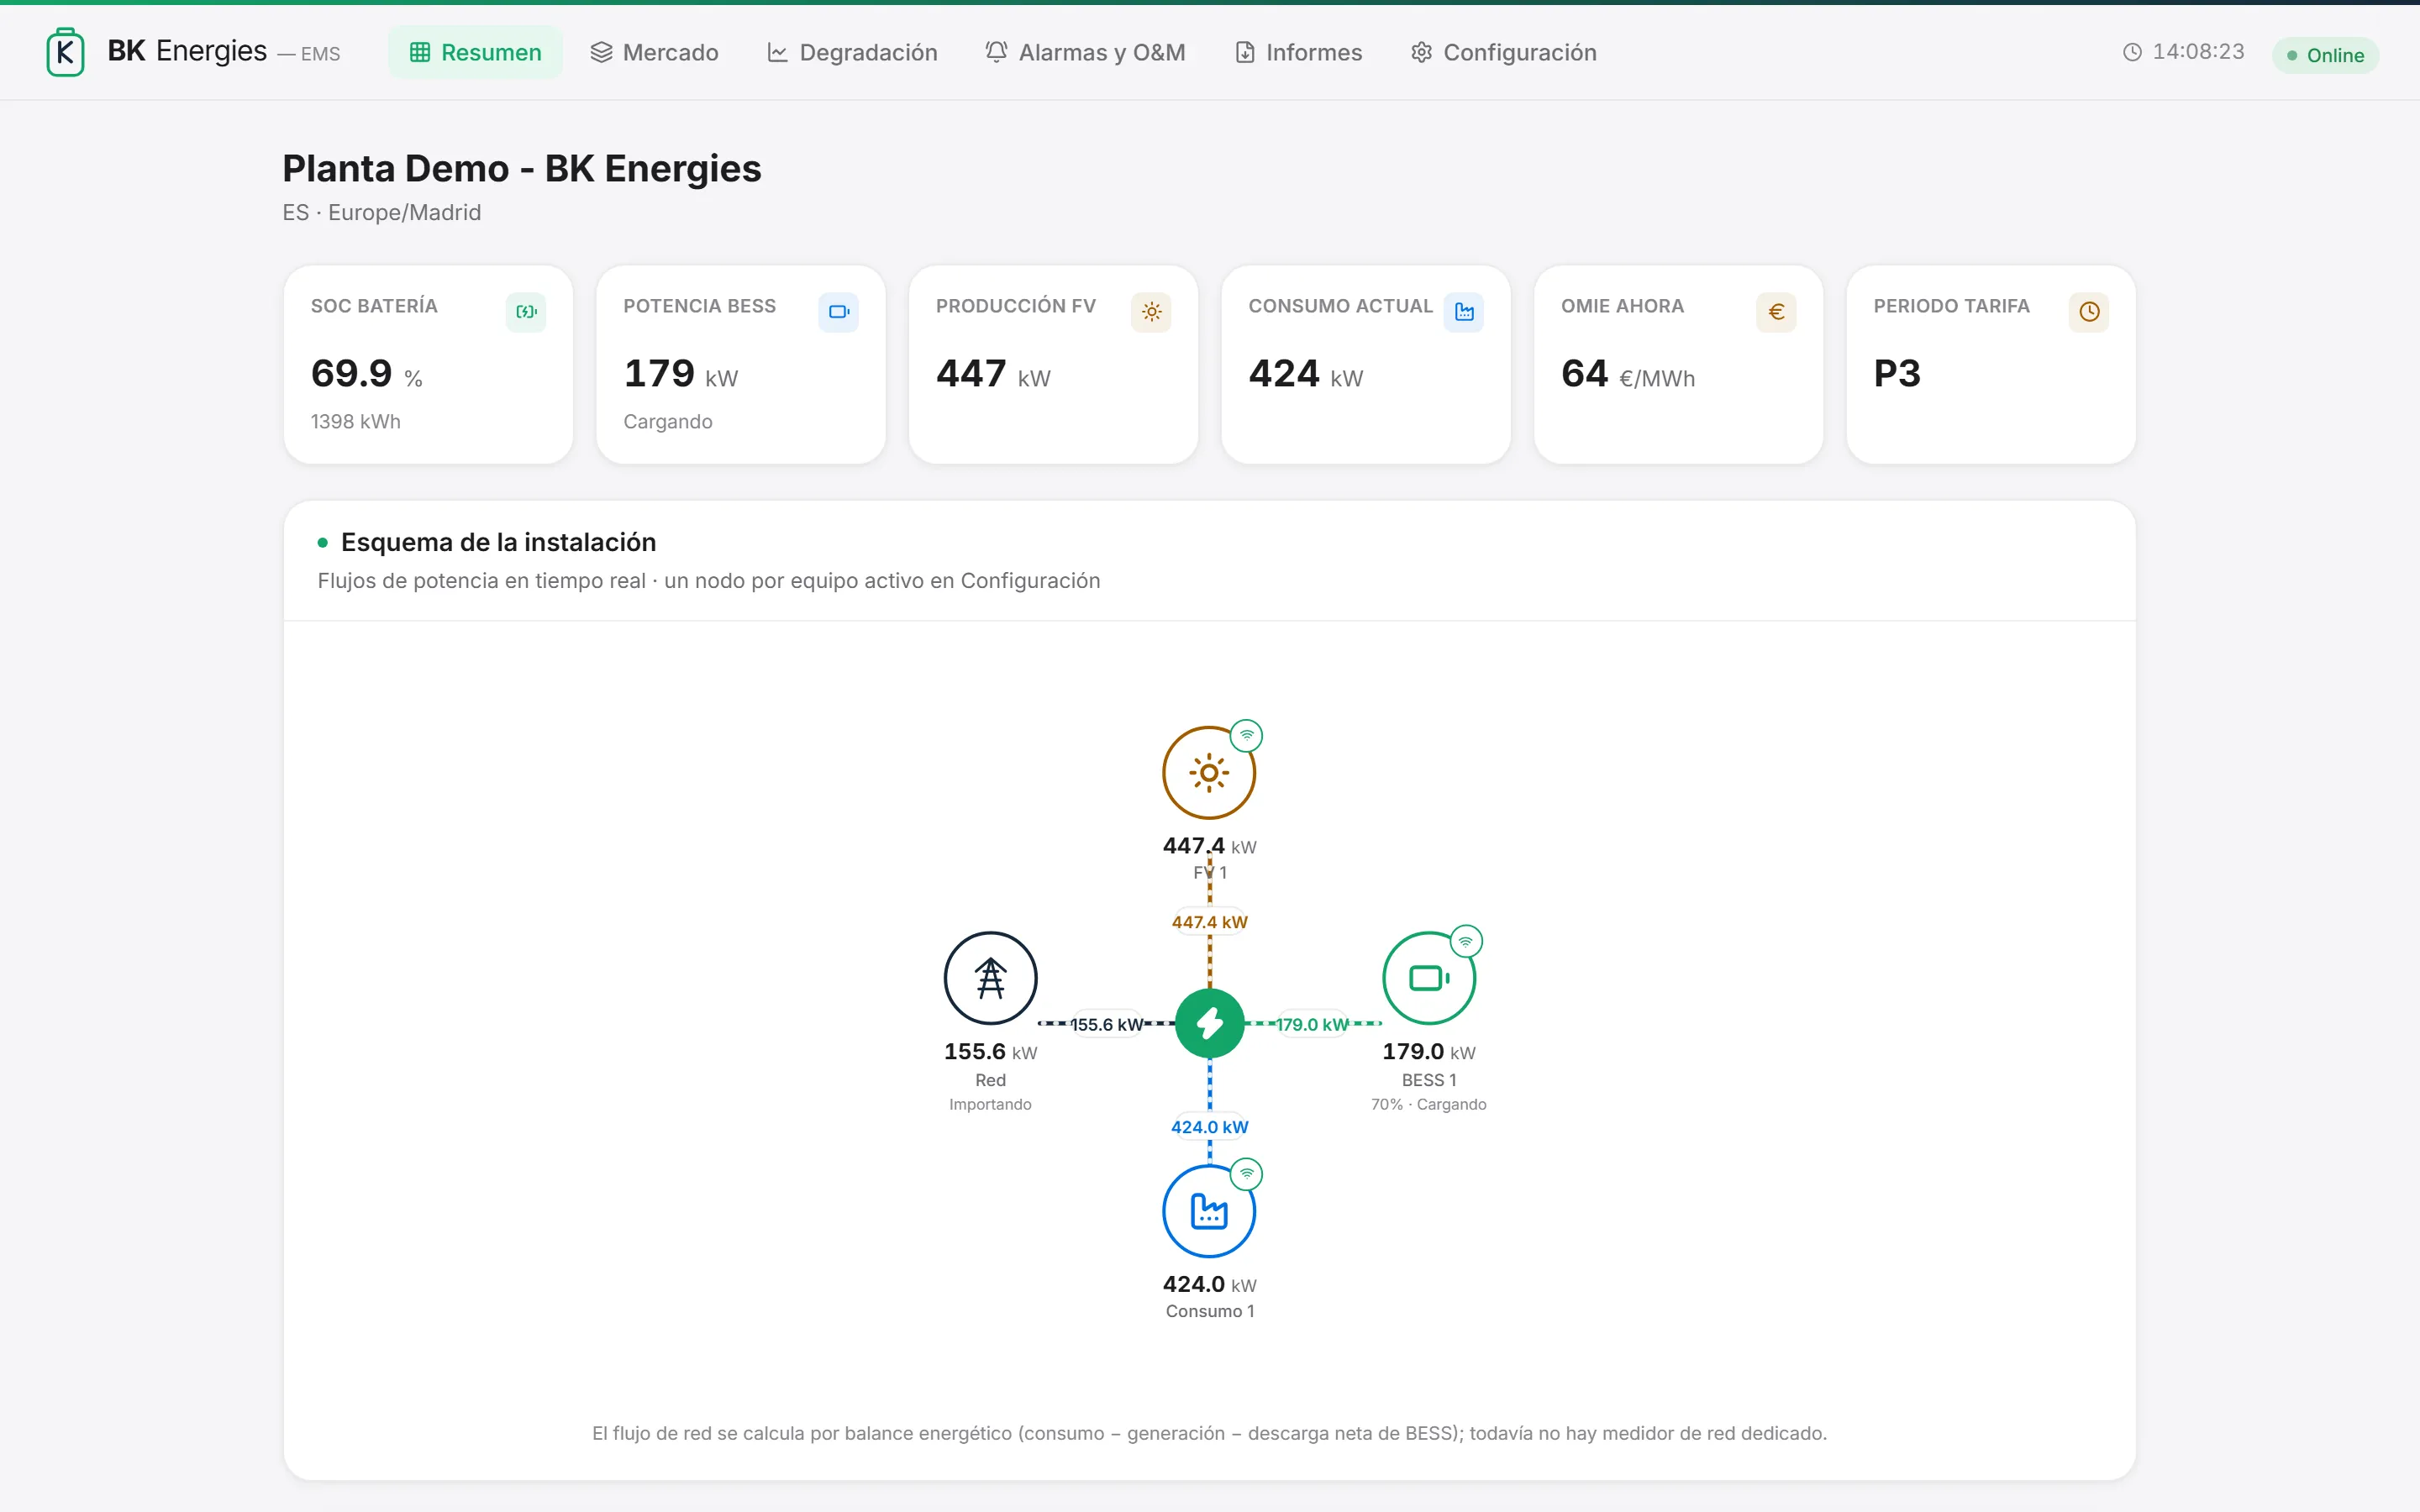
Task: Open the Informes tab
Action: (x=1298, y=52)
